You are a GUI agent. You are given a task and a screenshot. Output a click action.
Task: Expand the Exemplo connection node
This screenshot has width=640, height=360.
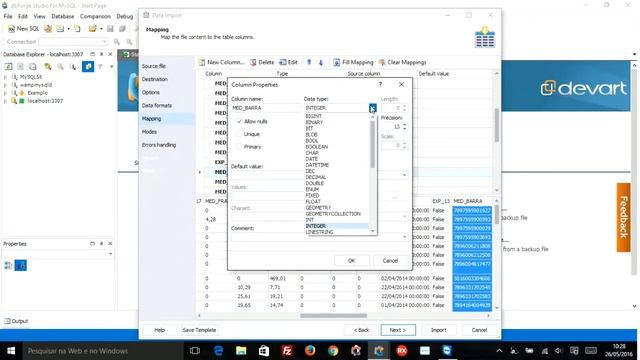click(5, 93)
